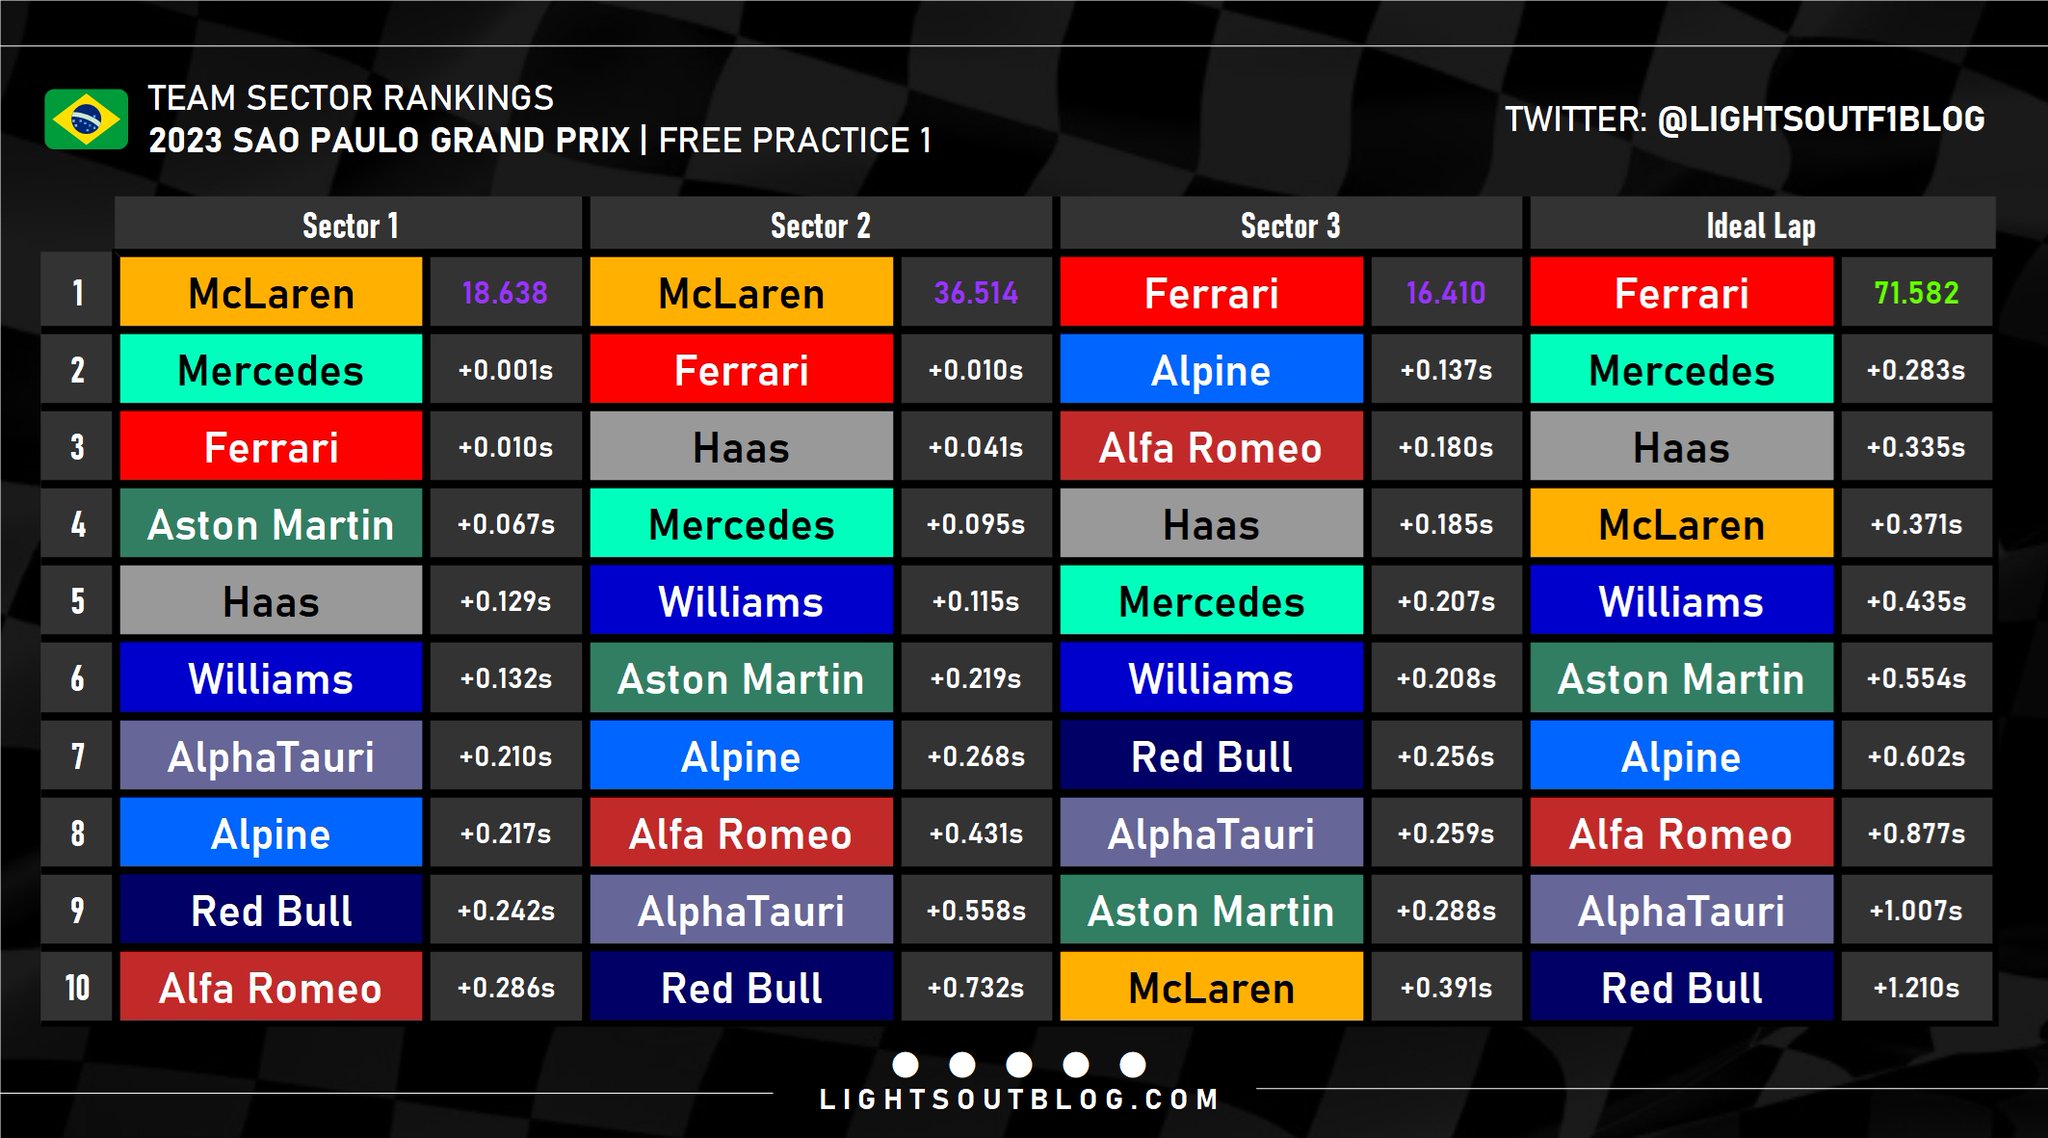Viewport: 2048px width, 1138px height.
Task: Click the leftmost white dot at the bottom
Action: 905,1064
